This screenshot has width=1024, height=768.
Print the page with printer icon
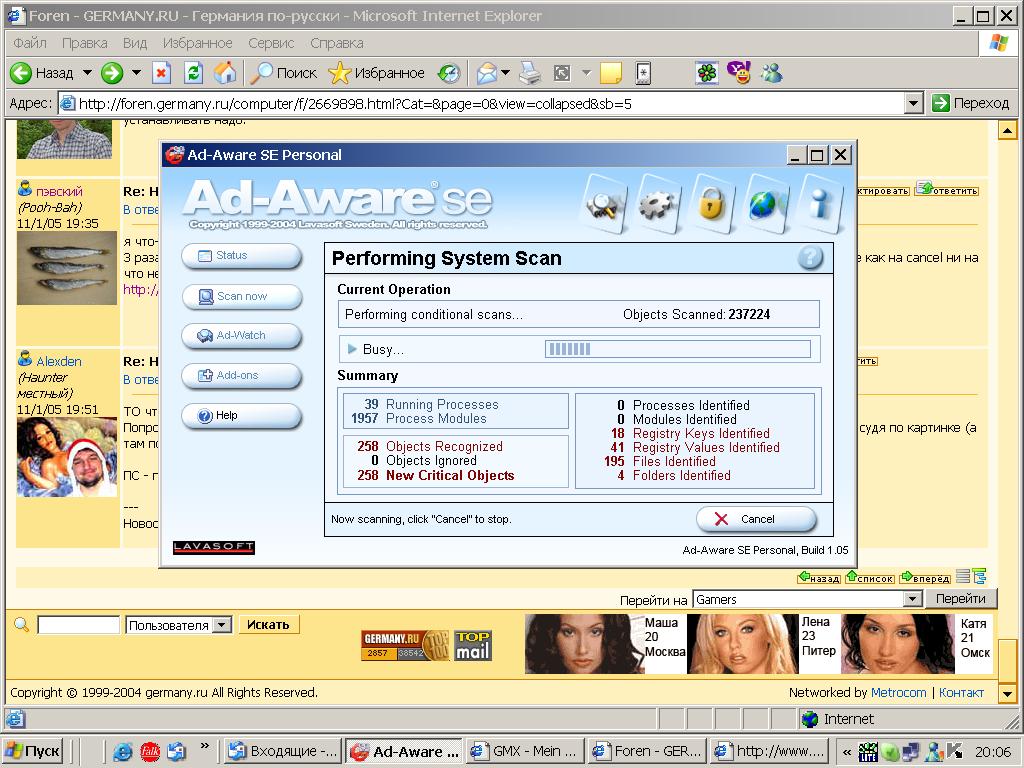coord(530,73)
